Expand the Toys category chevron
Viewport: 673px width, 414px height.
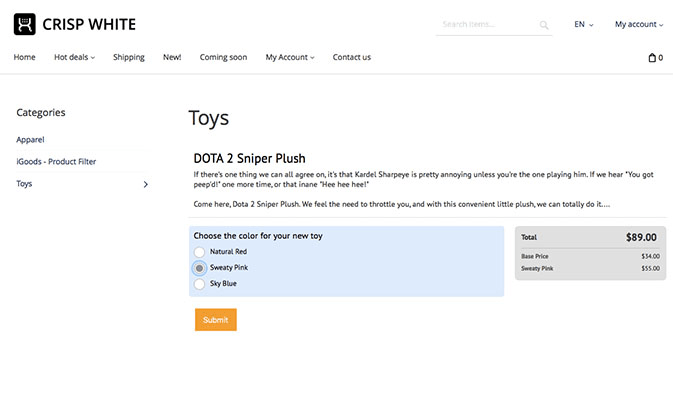[146, 184]
